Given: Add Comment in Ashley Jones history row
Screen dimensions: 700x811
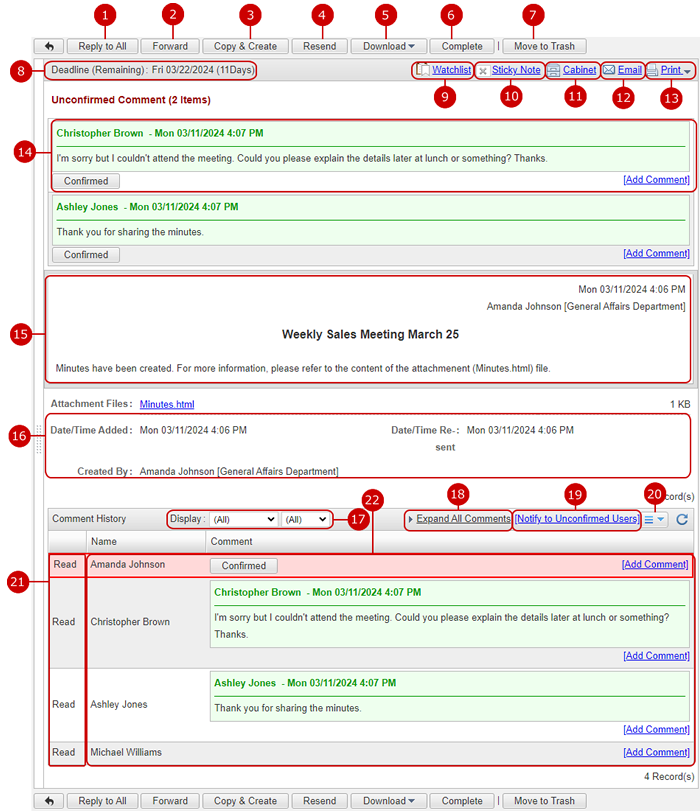Looking at the screenshot, I should (656, 729).
